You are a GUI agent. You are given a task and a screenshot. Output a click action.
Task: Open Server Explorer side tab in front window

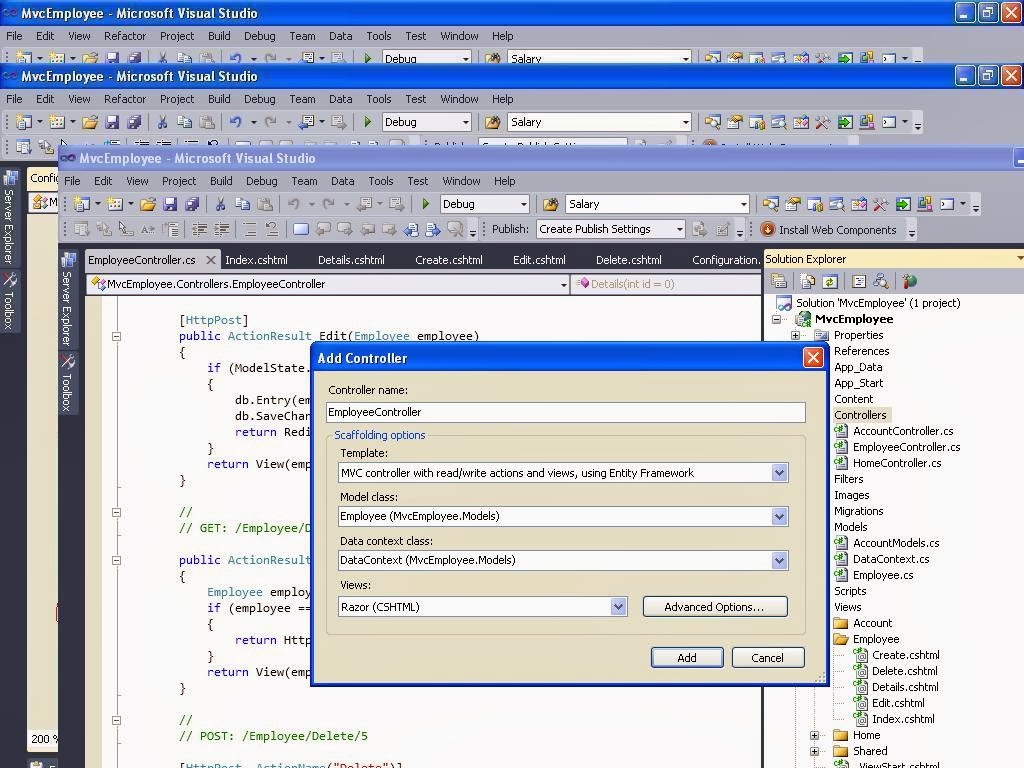67,300
